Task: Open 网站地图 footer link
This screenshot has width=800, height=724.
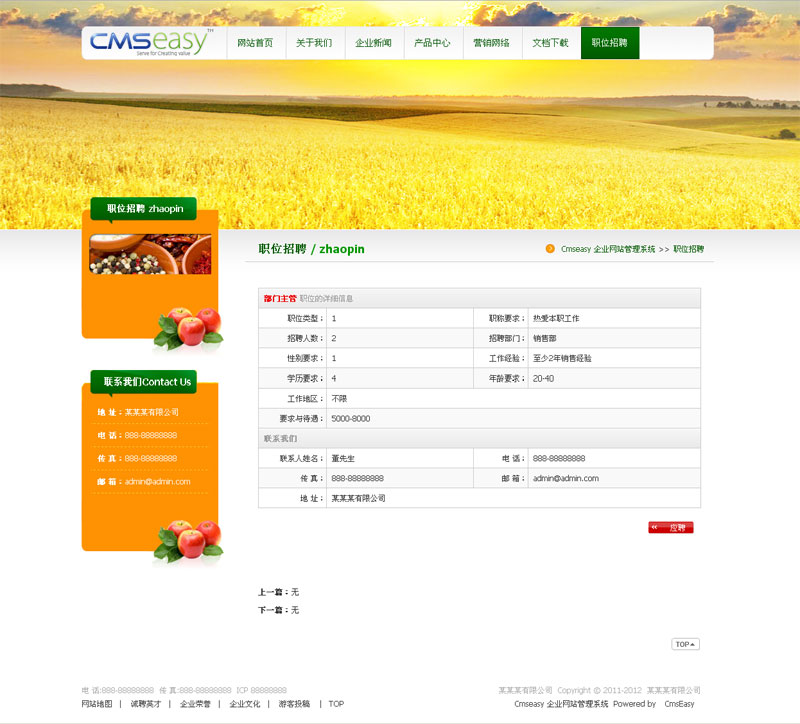Action: tap(97, 704)
